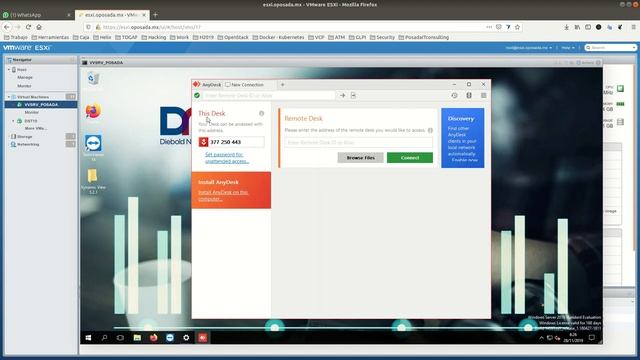
Task: Open the session history clock icon in AnyDesk
Action: point(454,95)
